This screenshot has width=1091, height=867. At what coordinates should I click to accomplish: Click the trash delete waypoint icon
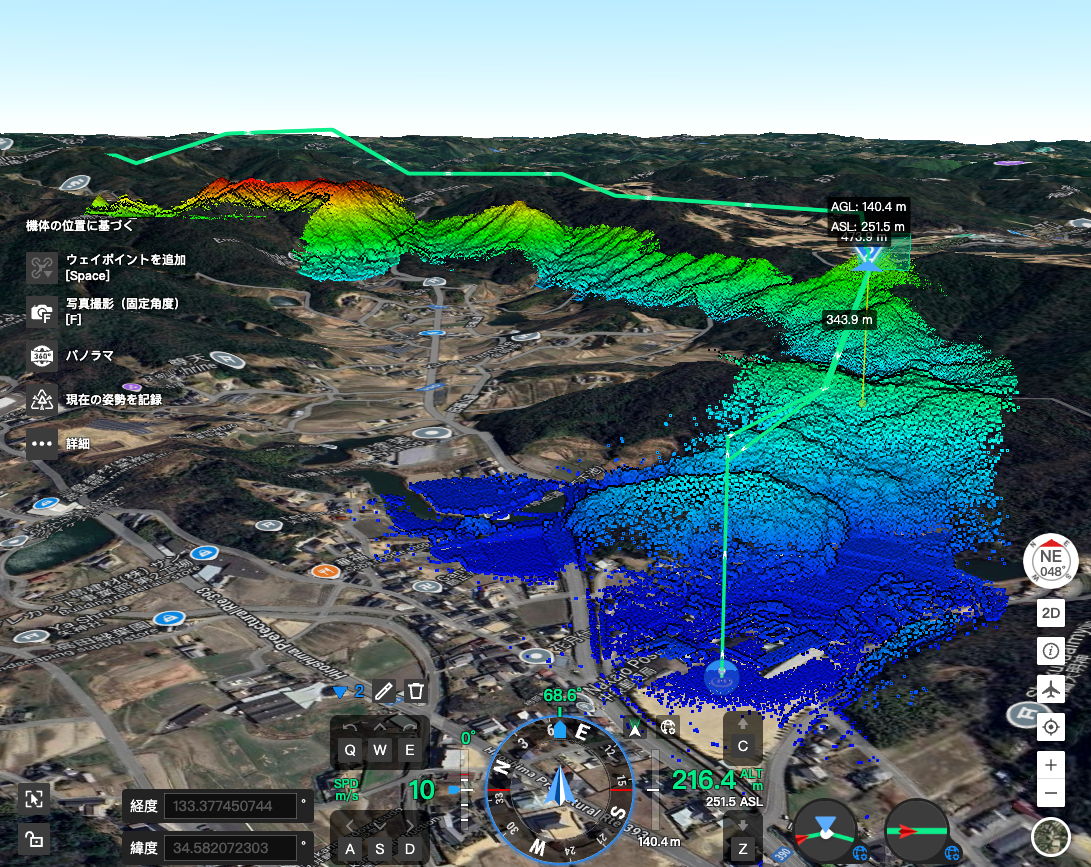point(416,691)
